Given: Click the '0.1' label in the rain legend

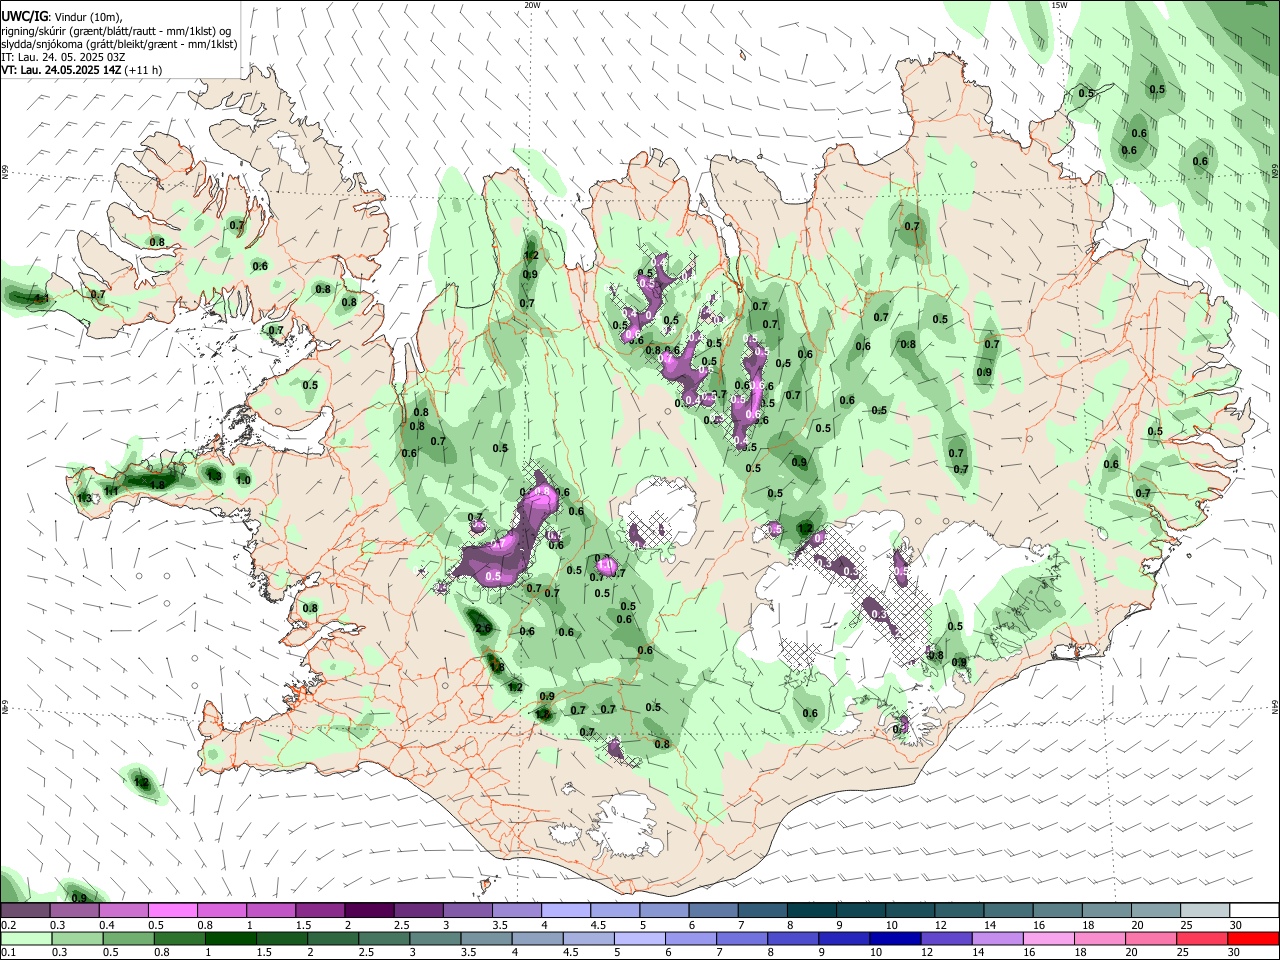Looking at the screenshot, I should pos(9,953).
